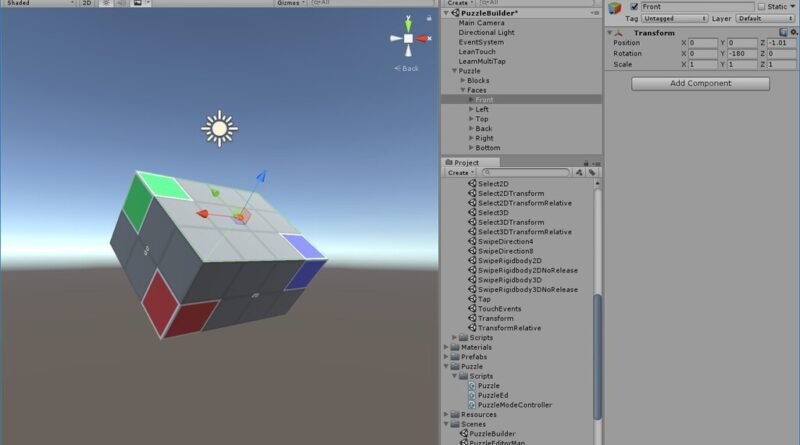Select LeanTouch in Hierarchy

477,52
